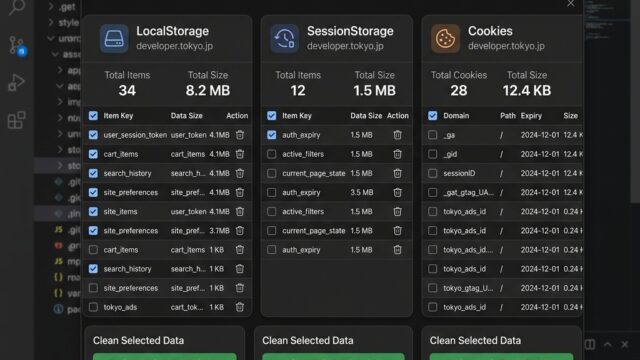Click the sessionID cookie domain text

click(459, 173)
